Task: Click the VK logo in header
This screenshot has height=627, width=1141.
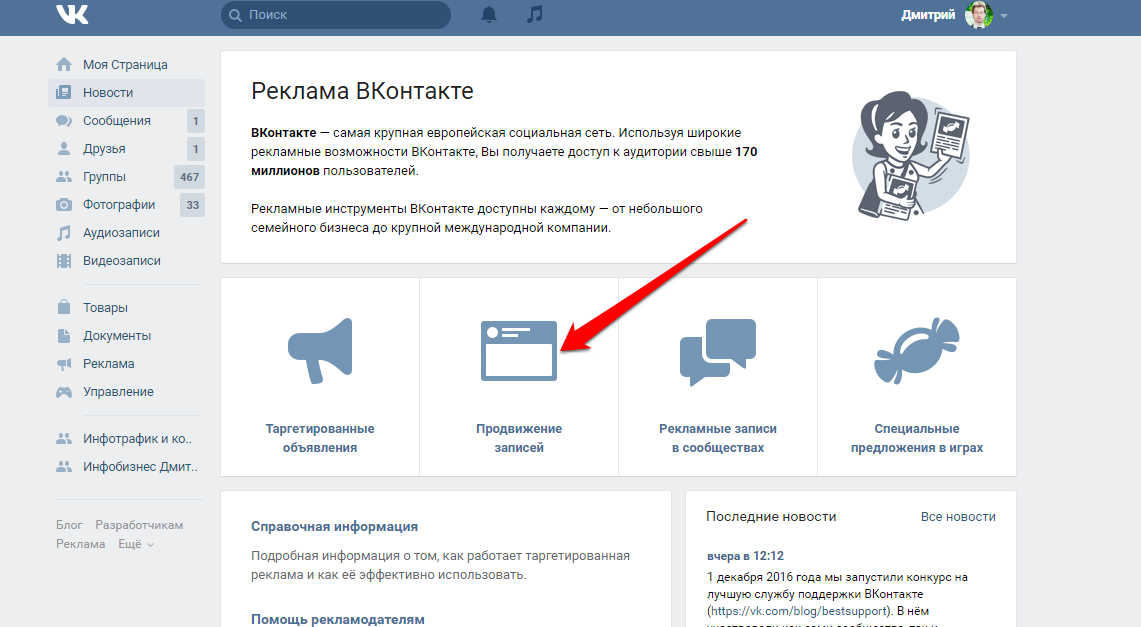Action: (x=72, y=14)
